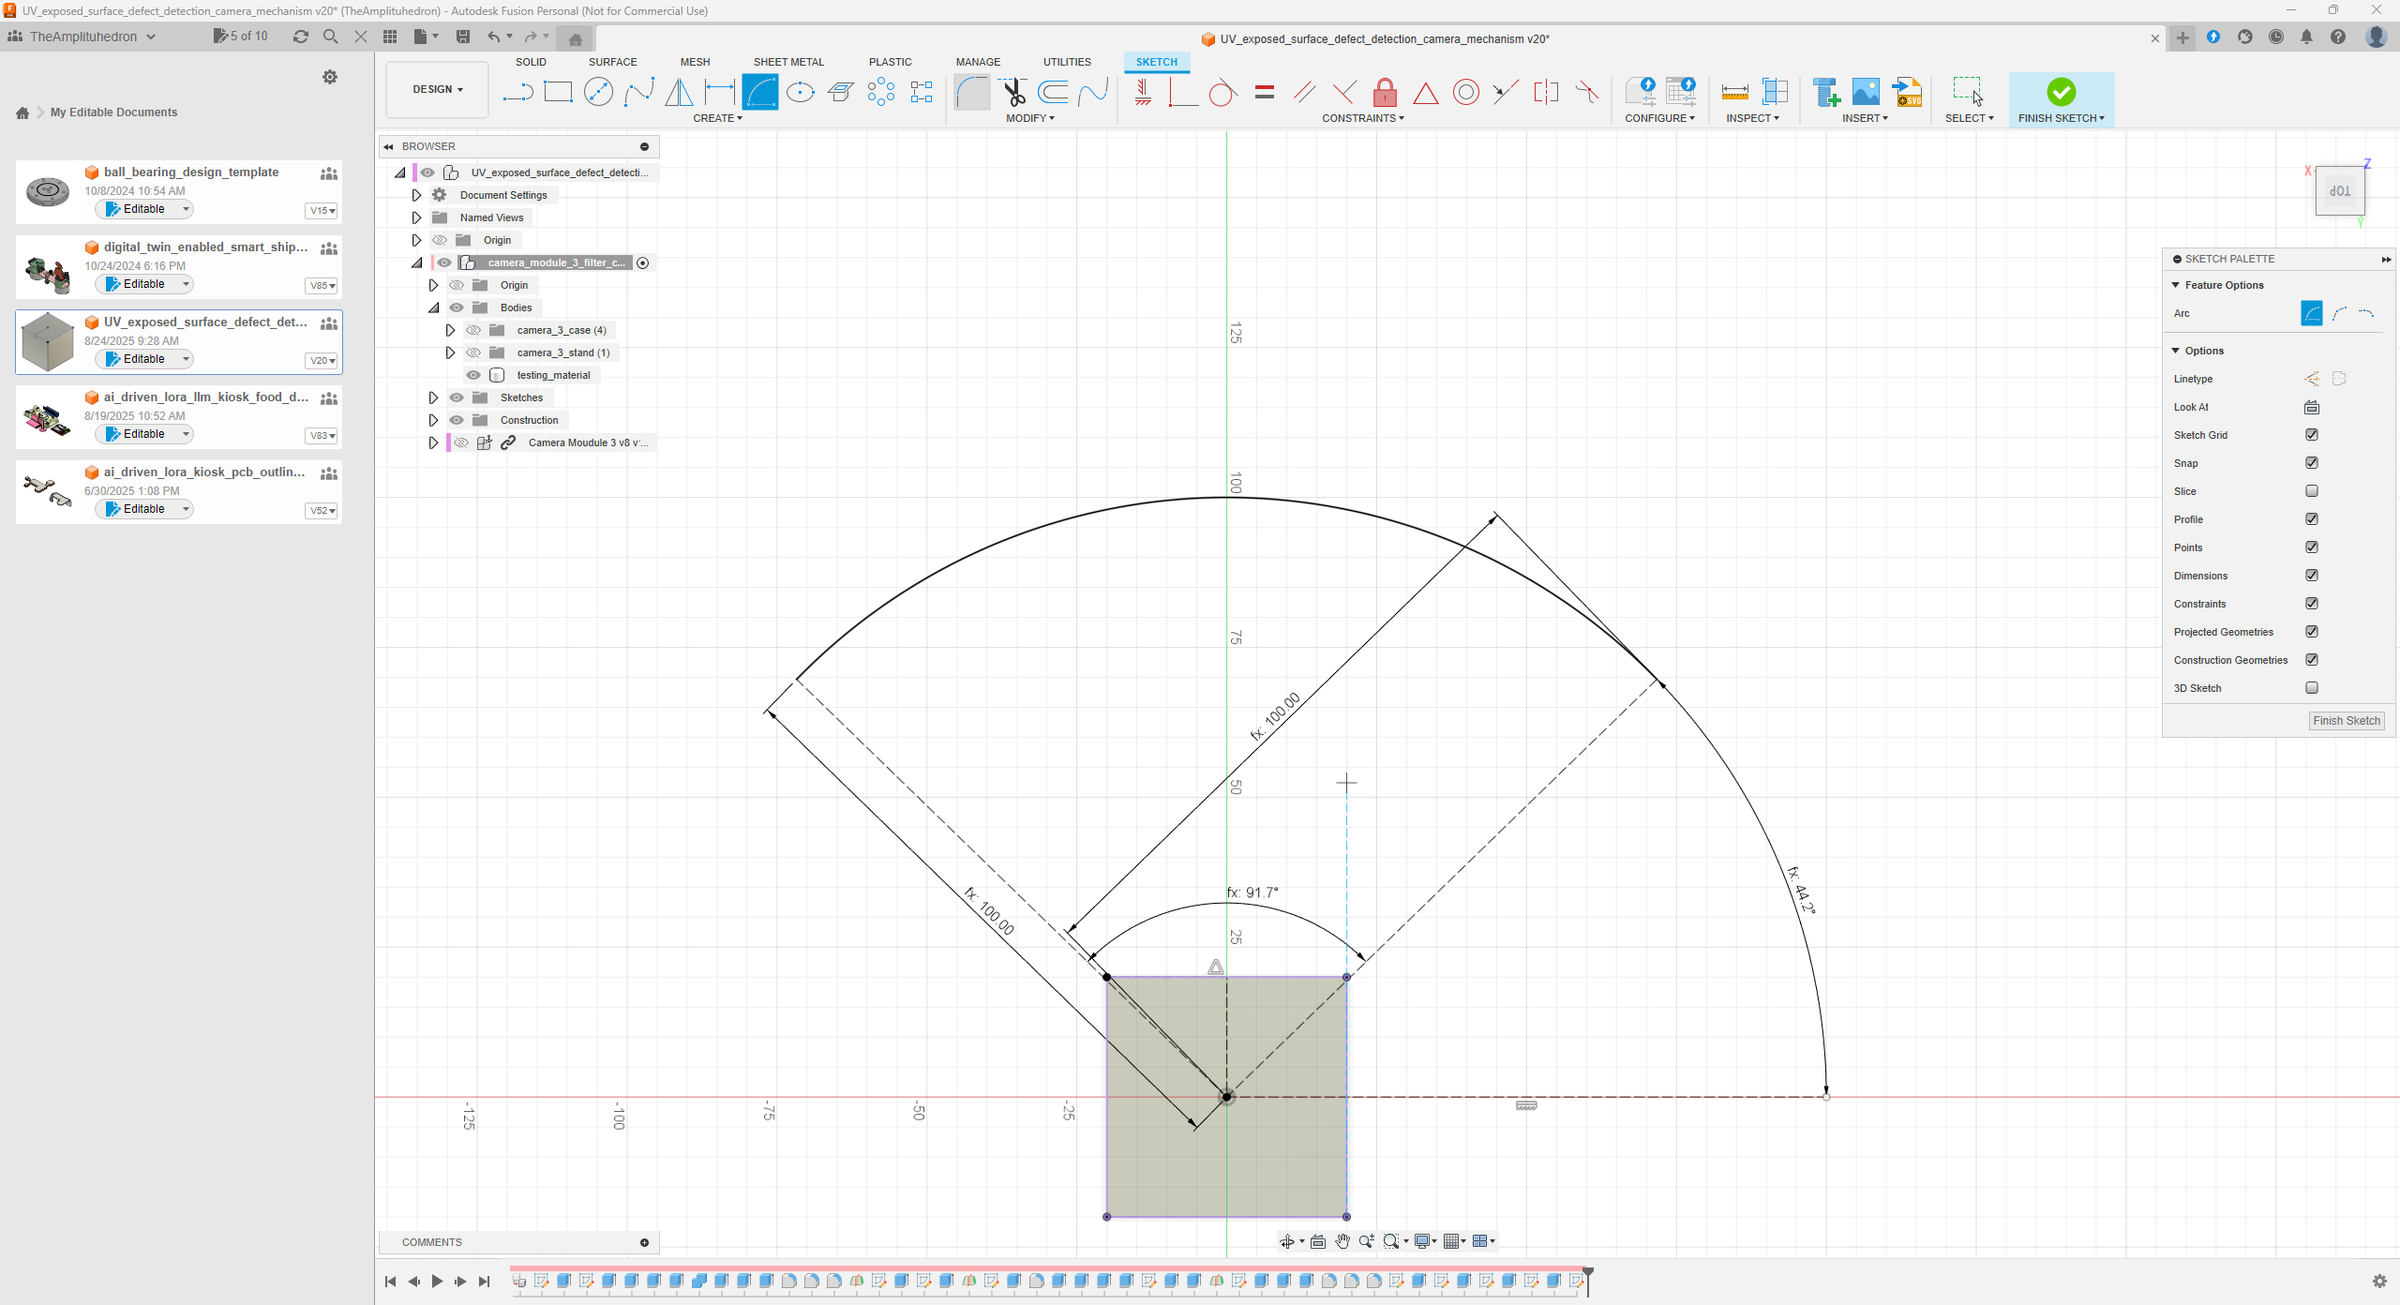This screenshot has height=1305, width=2400.
Task: Select the Trim scissors tool
Action: 1013,93
